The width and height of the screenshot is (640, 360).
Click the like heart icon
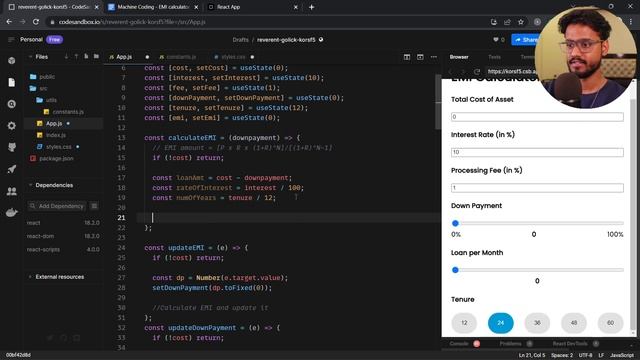[x=496, y=40]
